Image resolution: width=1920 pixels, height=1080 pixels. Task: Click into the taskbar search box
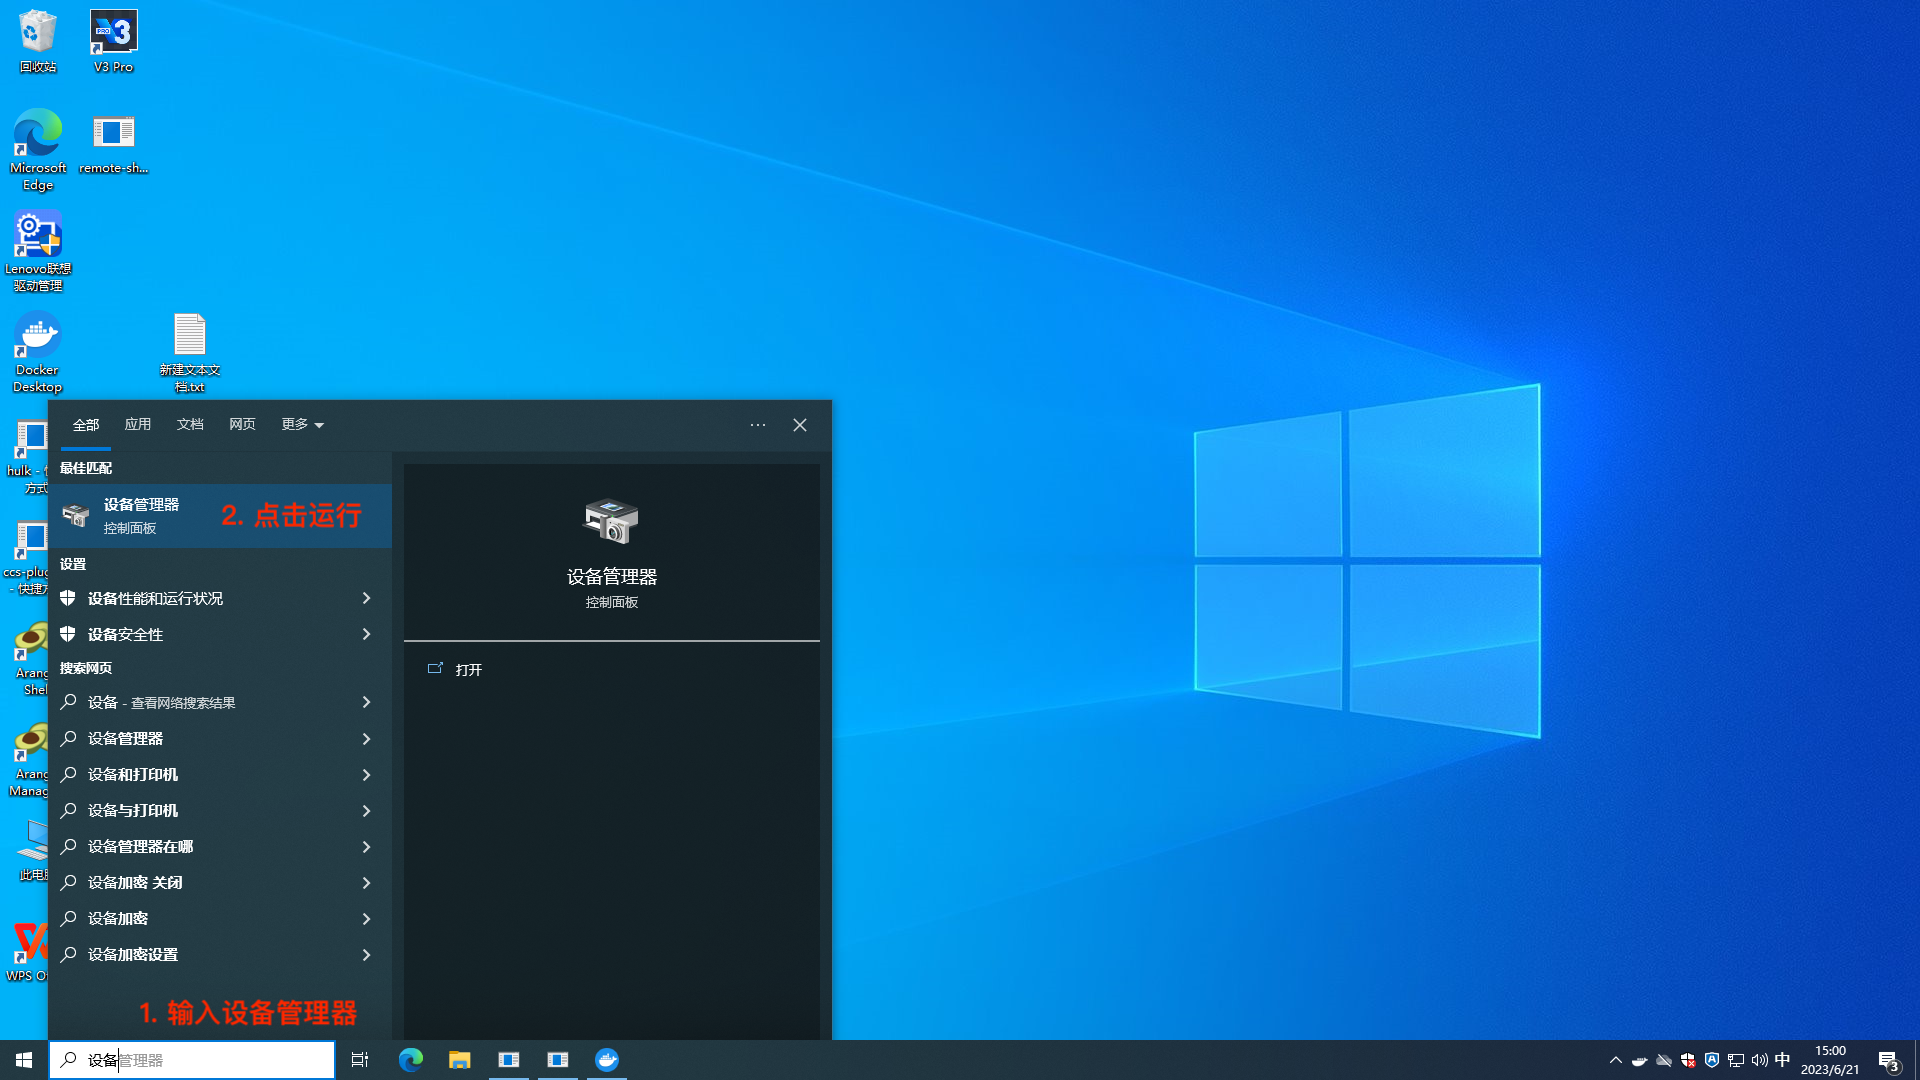192,1060
